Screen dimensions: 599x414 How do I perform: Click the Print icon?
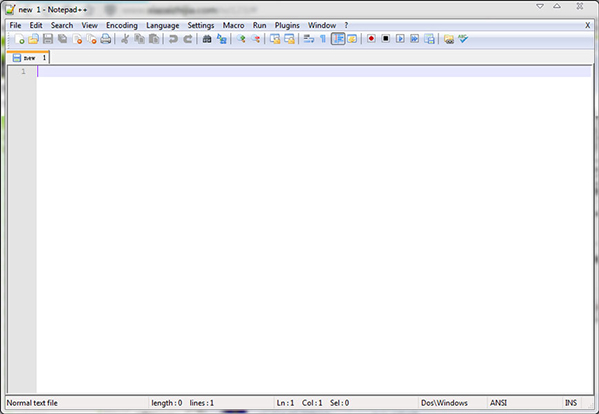106,39
